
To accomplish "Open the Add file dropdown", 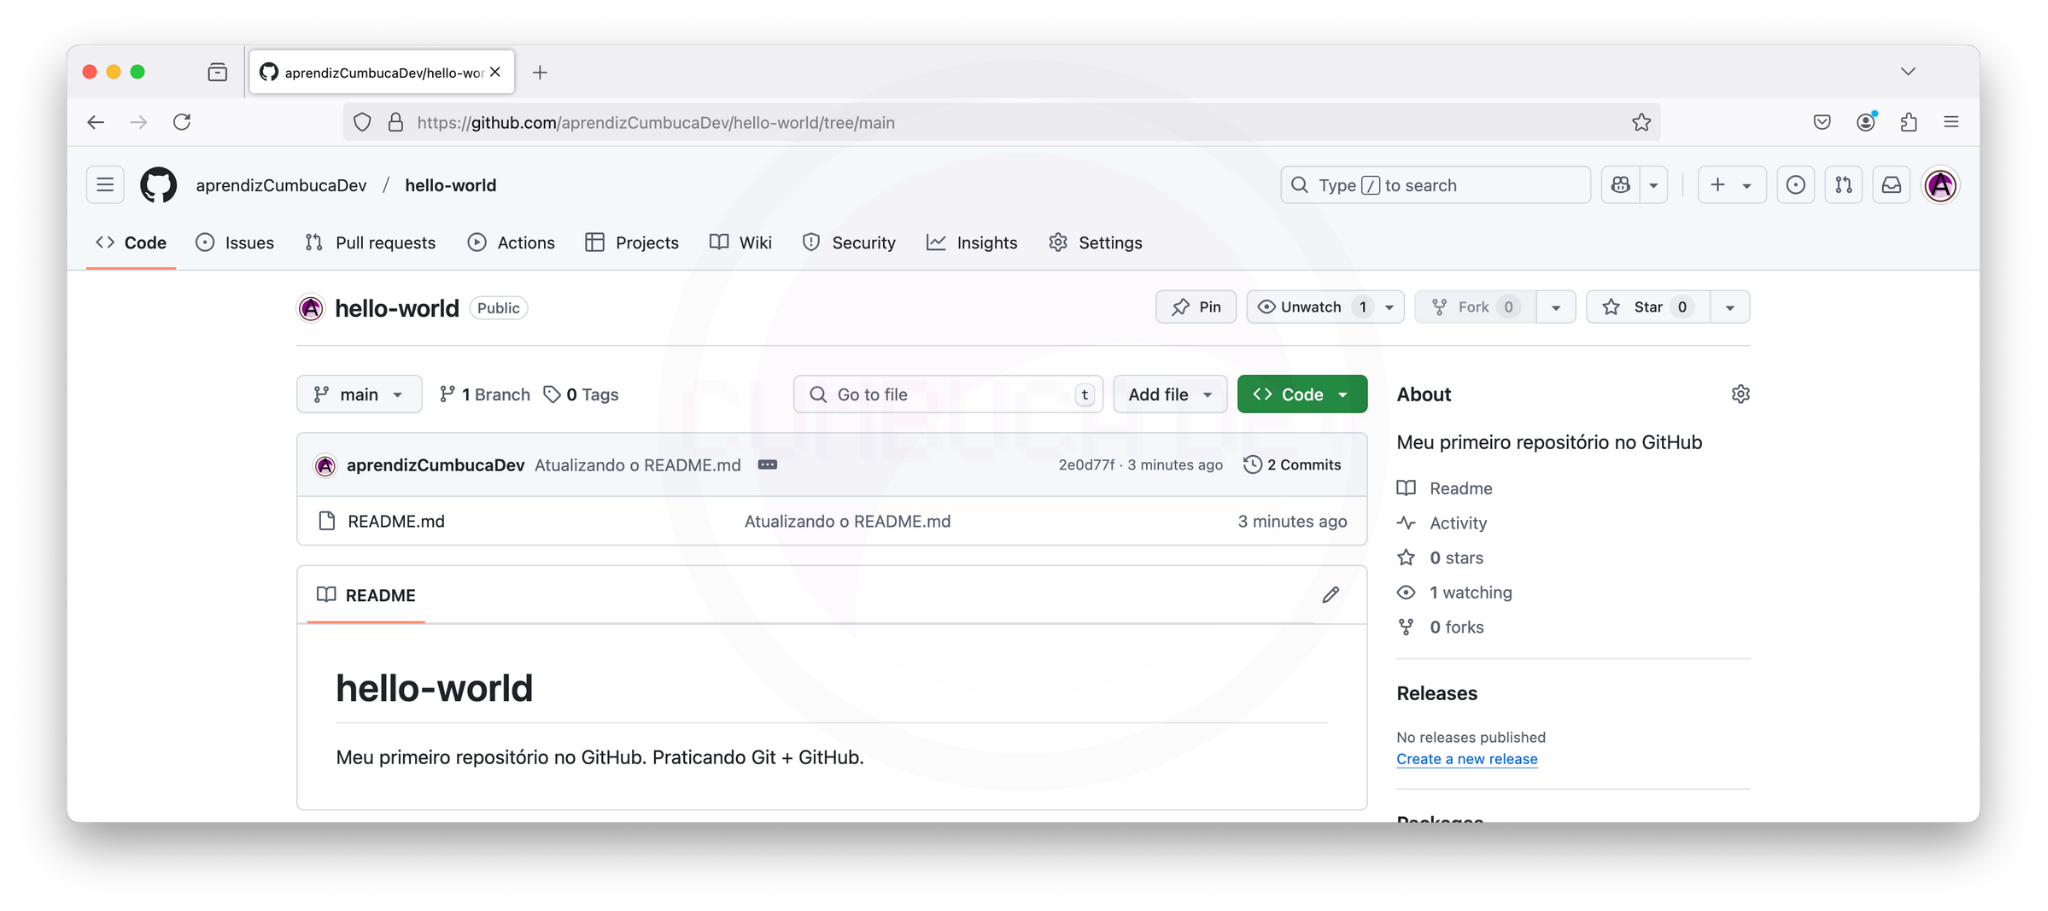I will coord(1168,394).
